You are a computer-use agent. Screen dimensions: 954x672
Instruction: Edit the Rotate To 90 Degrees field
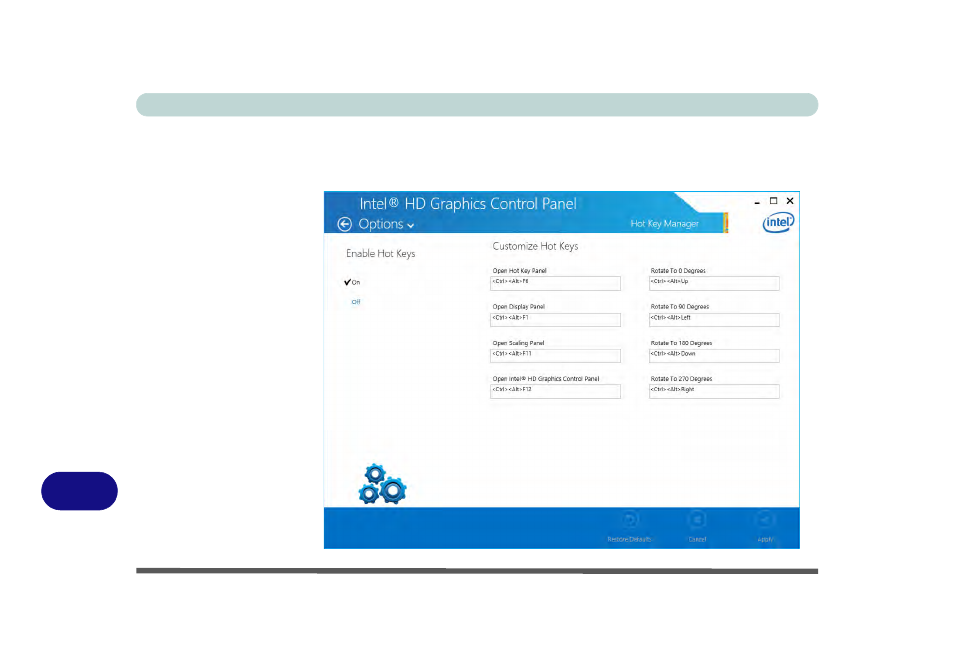[714, 320]
